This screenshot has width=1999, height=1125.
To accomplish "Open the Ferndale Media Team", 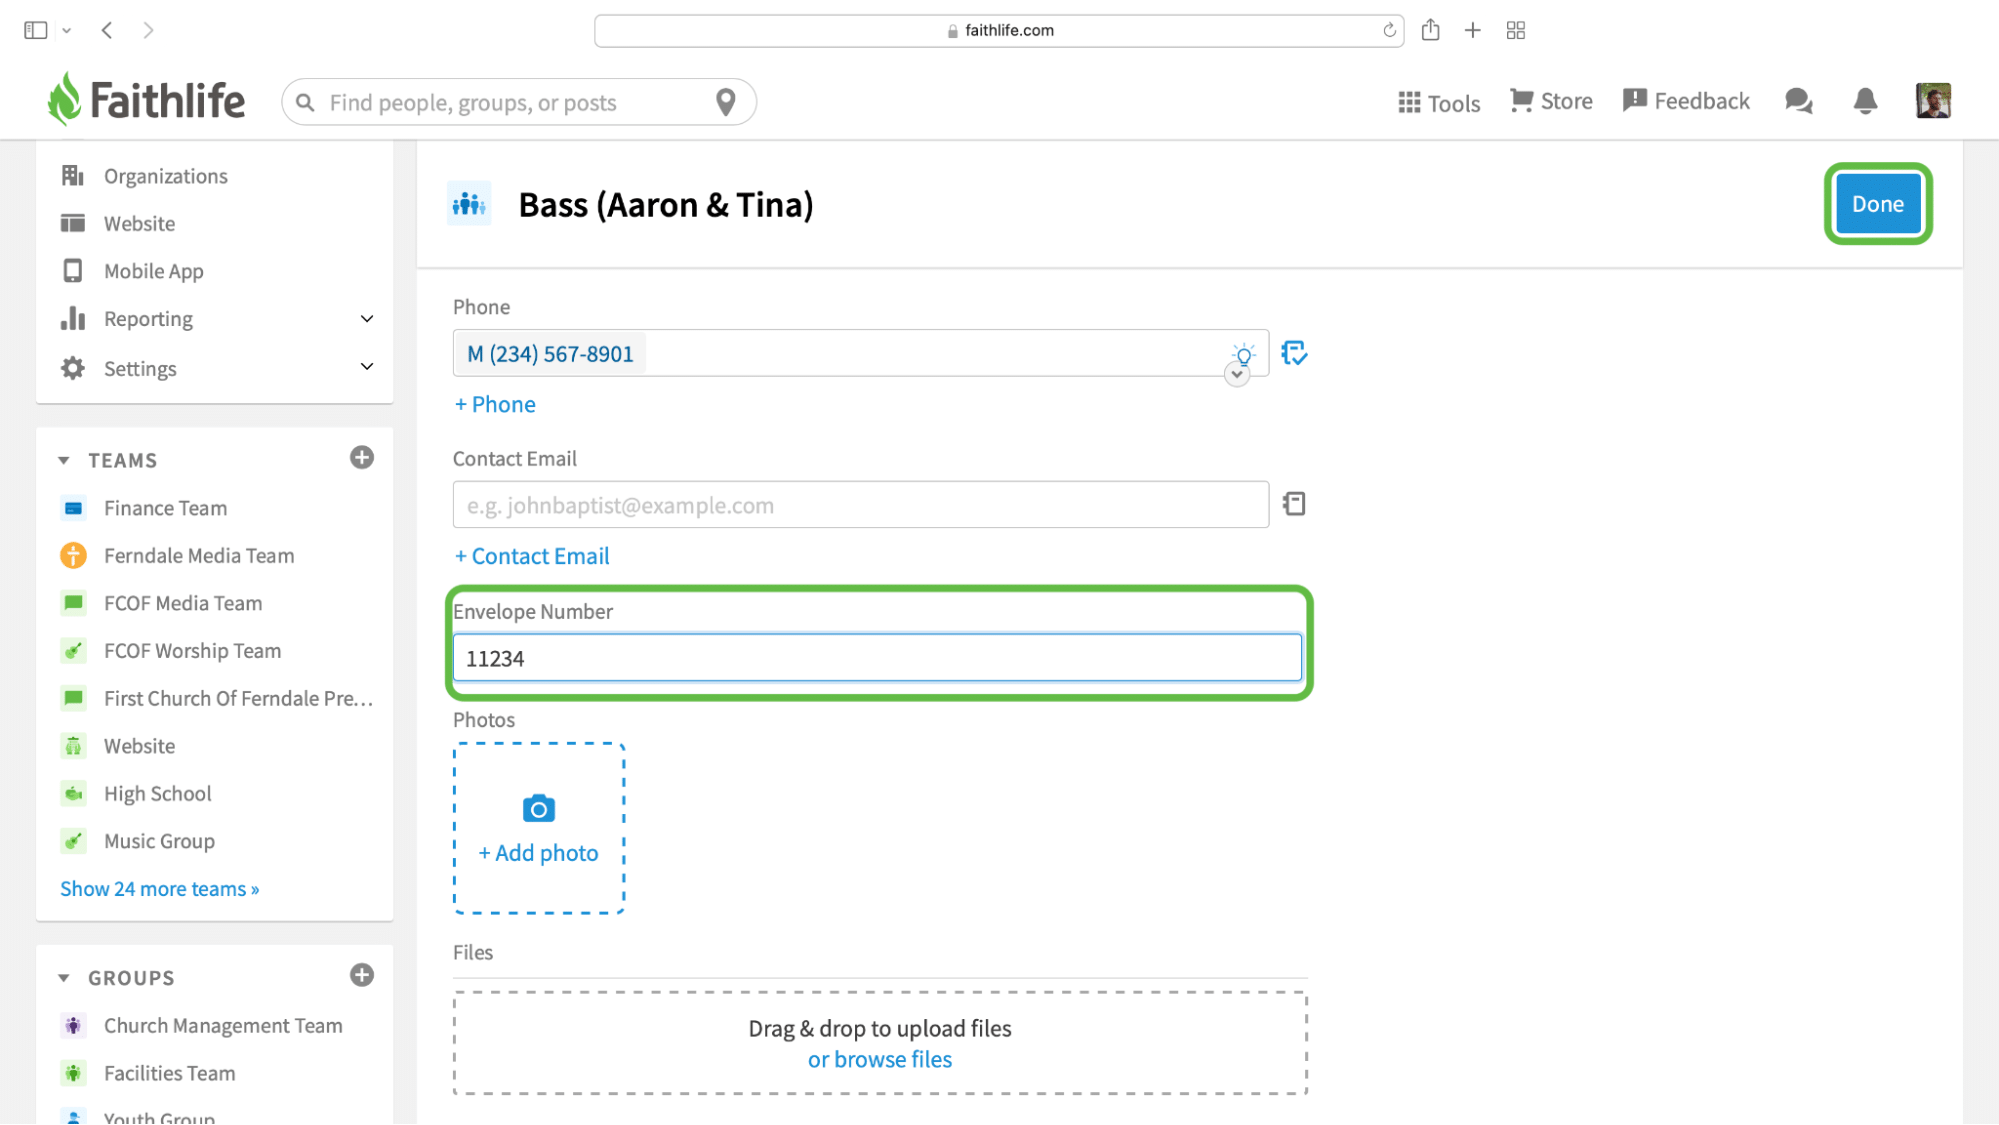I will point(199,556).
